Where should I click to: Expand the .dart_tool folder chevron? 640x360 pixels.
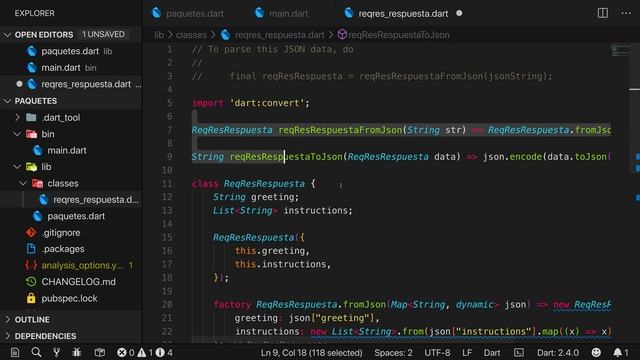click(x=17, y=117)
